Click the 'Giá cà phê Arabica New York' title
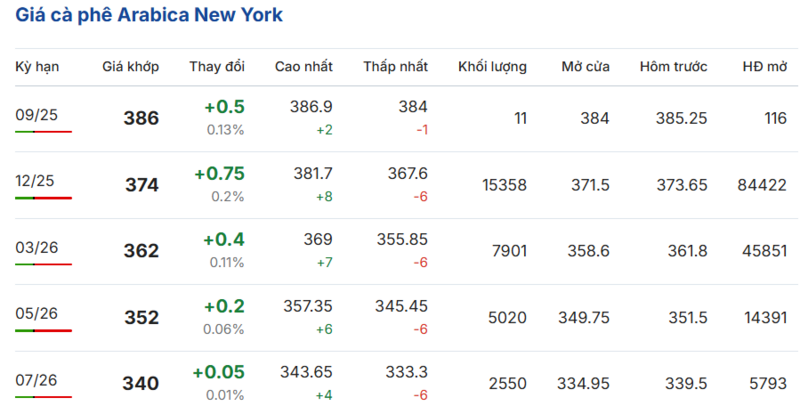This screenshot has height=414, width=800. pos(148,16)
